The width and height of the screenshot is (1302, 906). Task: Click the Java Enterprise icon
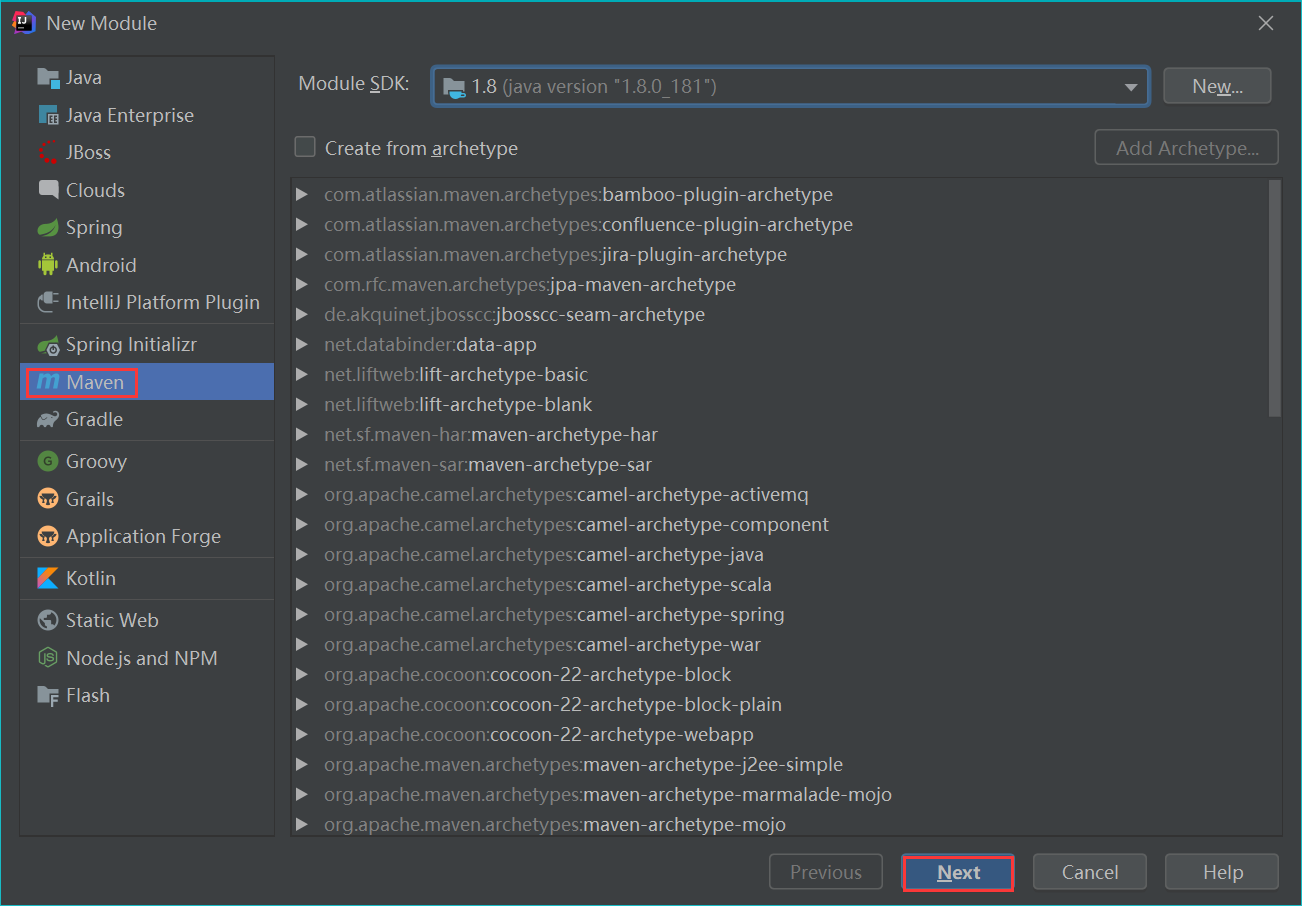(x=48, y=116)
